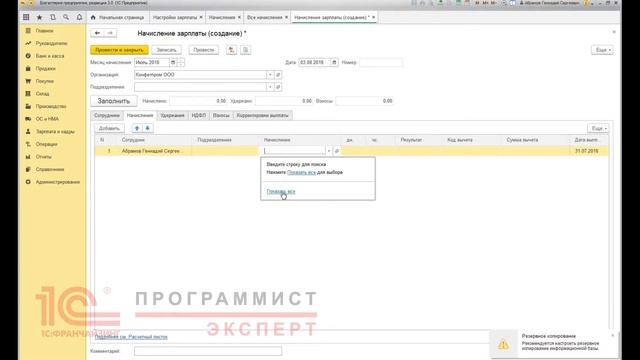640x360 pixels.
Task: Open Справочники section in sidebar
Action: (x=50, y=169)
